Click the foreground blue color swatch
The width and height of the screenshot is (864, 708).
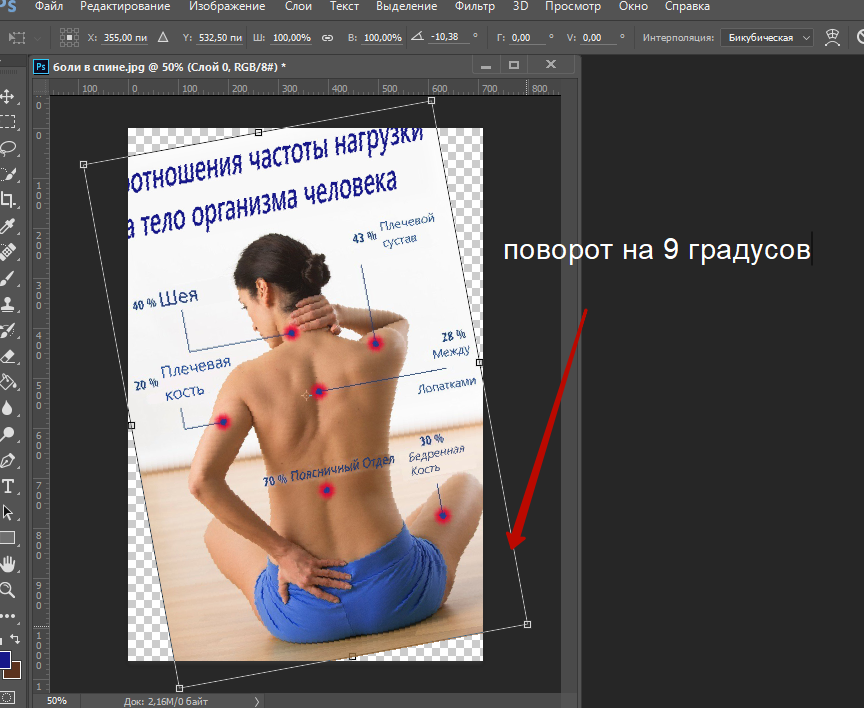click(4, 661)
